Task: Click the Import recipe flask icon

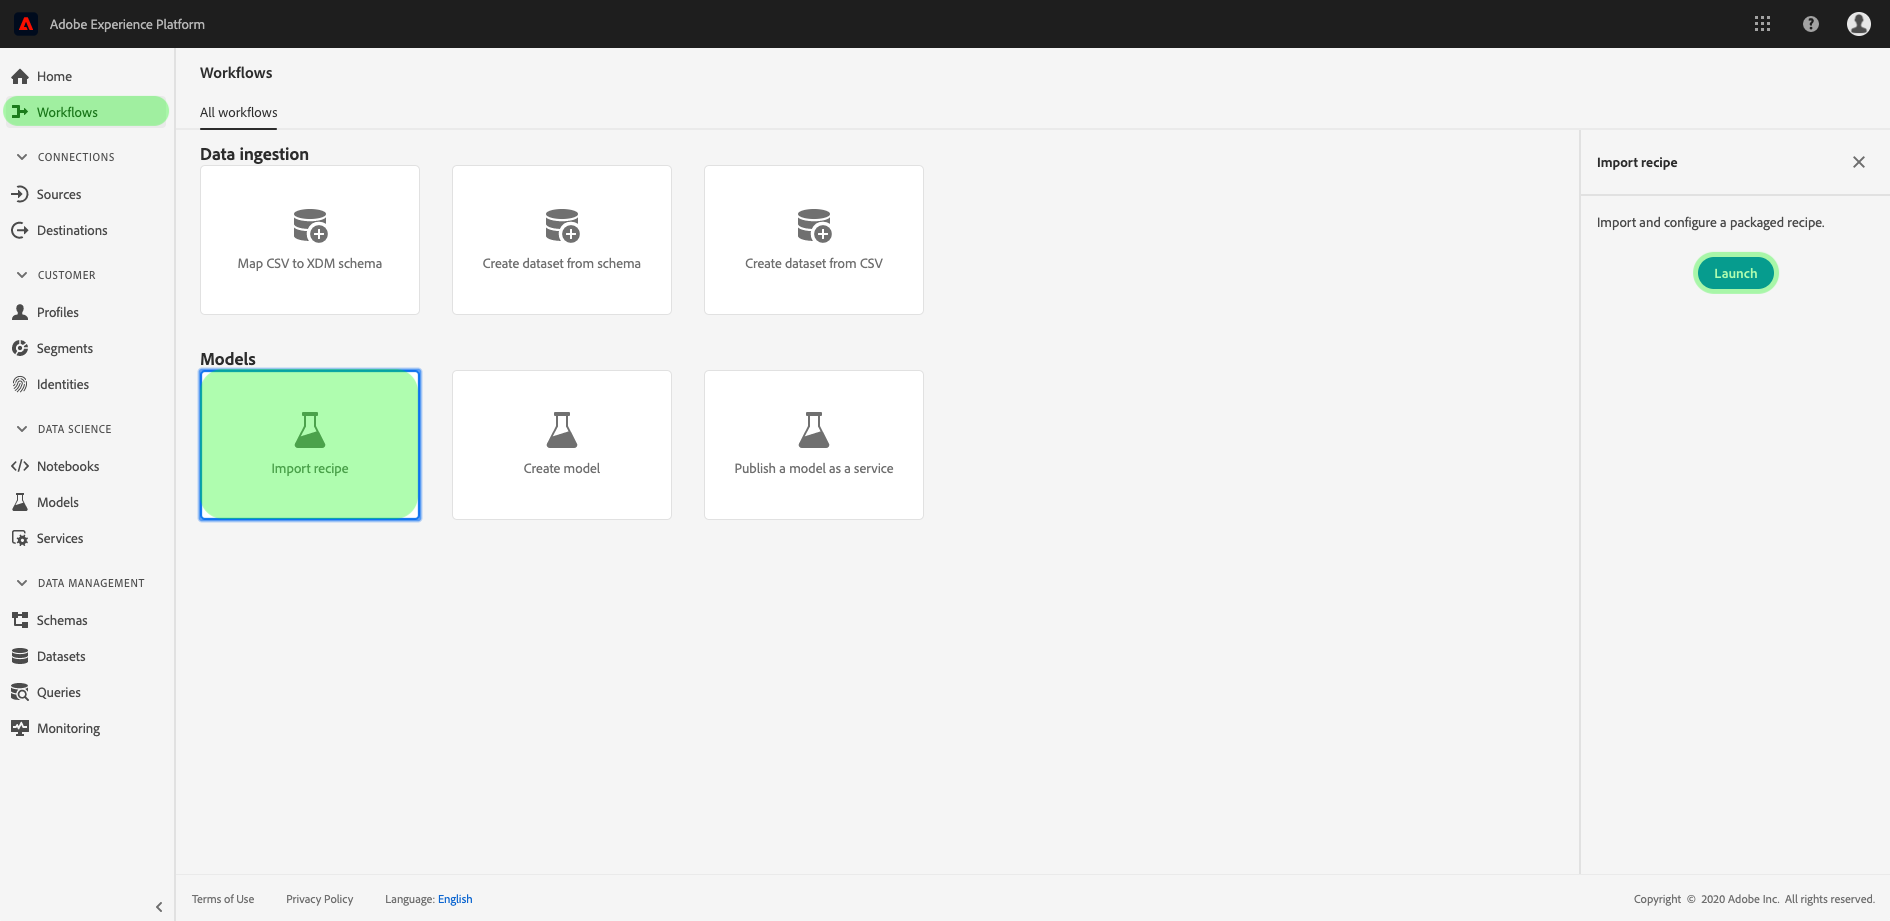Action: pyautogui.click(x=310, y=430)
